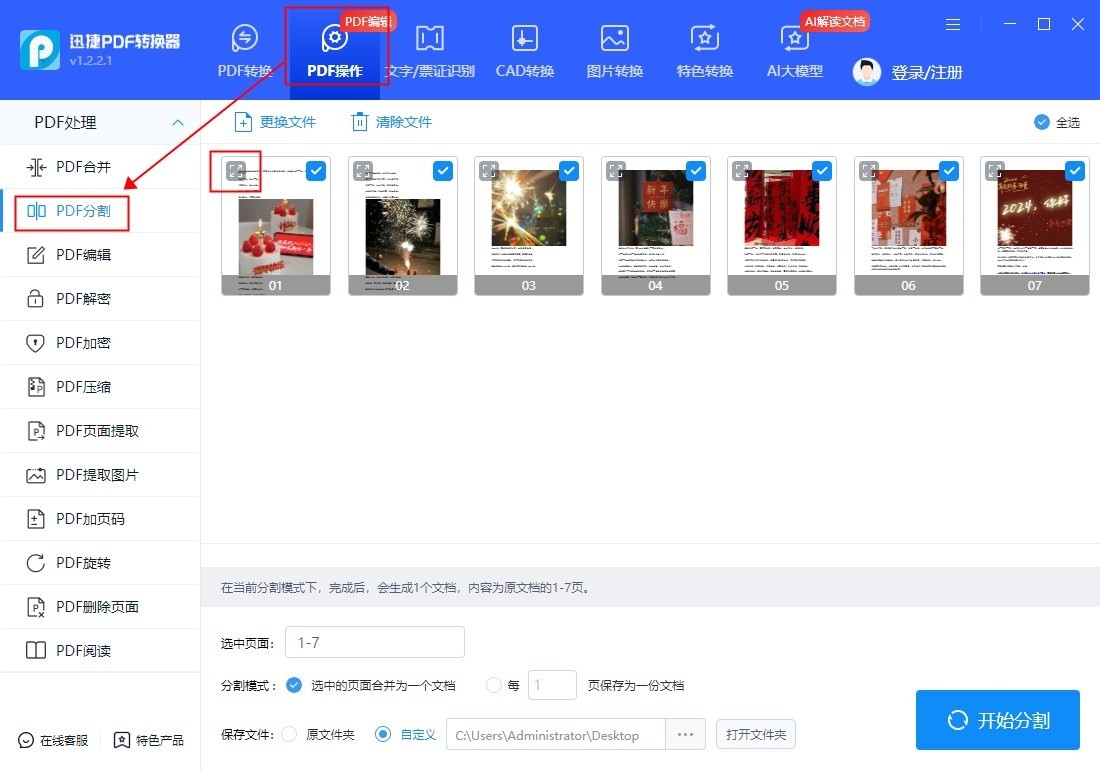1100x770 pixels.
Task: Click the 选中页面 page range field
Action: [374, 641]
